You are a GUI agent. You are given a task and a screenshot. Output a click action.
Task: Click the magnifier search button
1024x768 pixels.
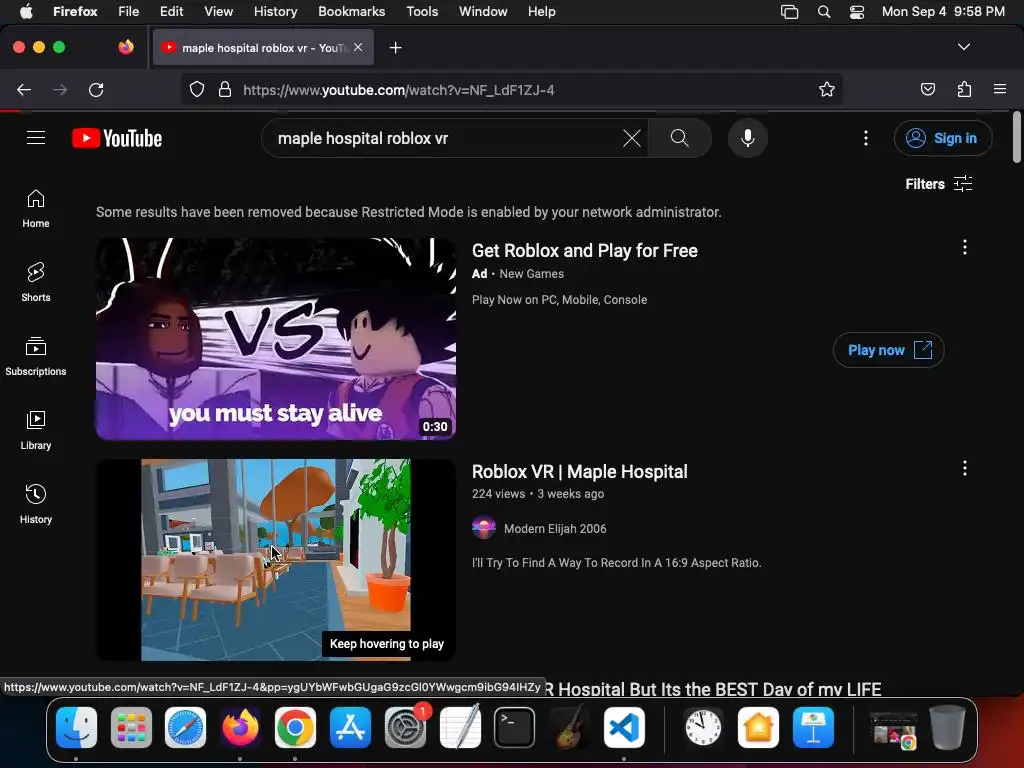(x=679, y=138)
